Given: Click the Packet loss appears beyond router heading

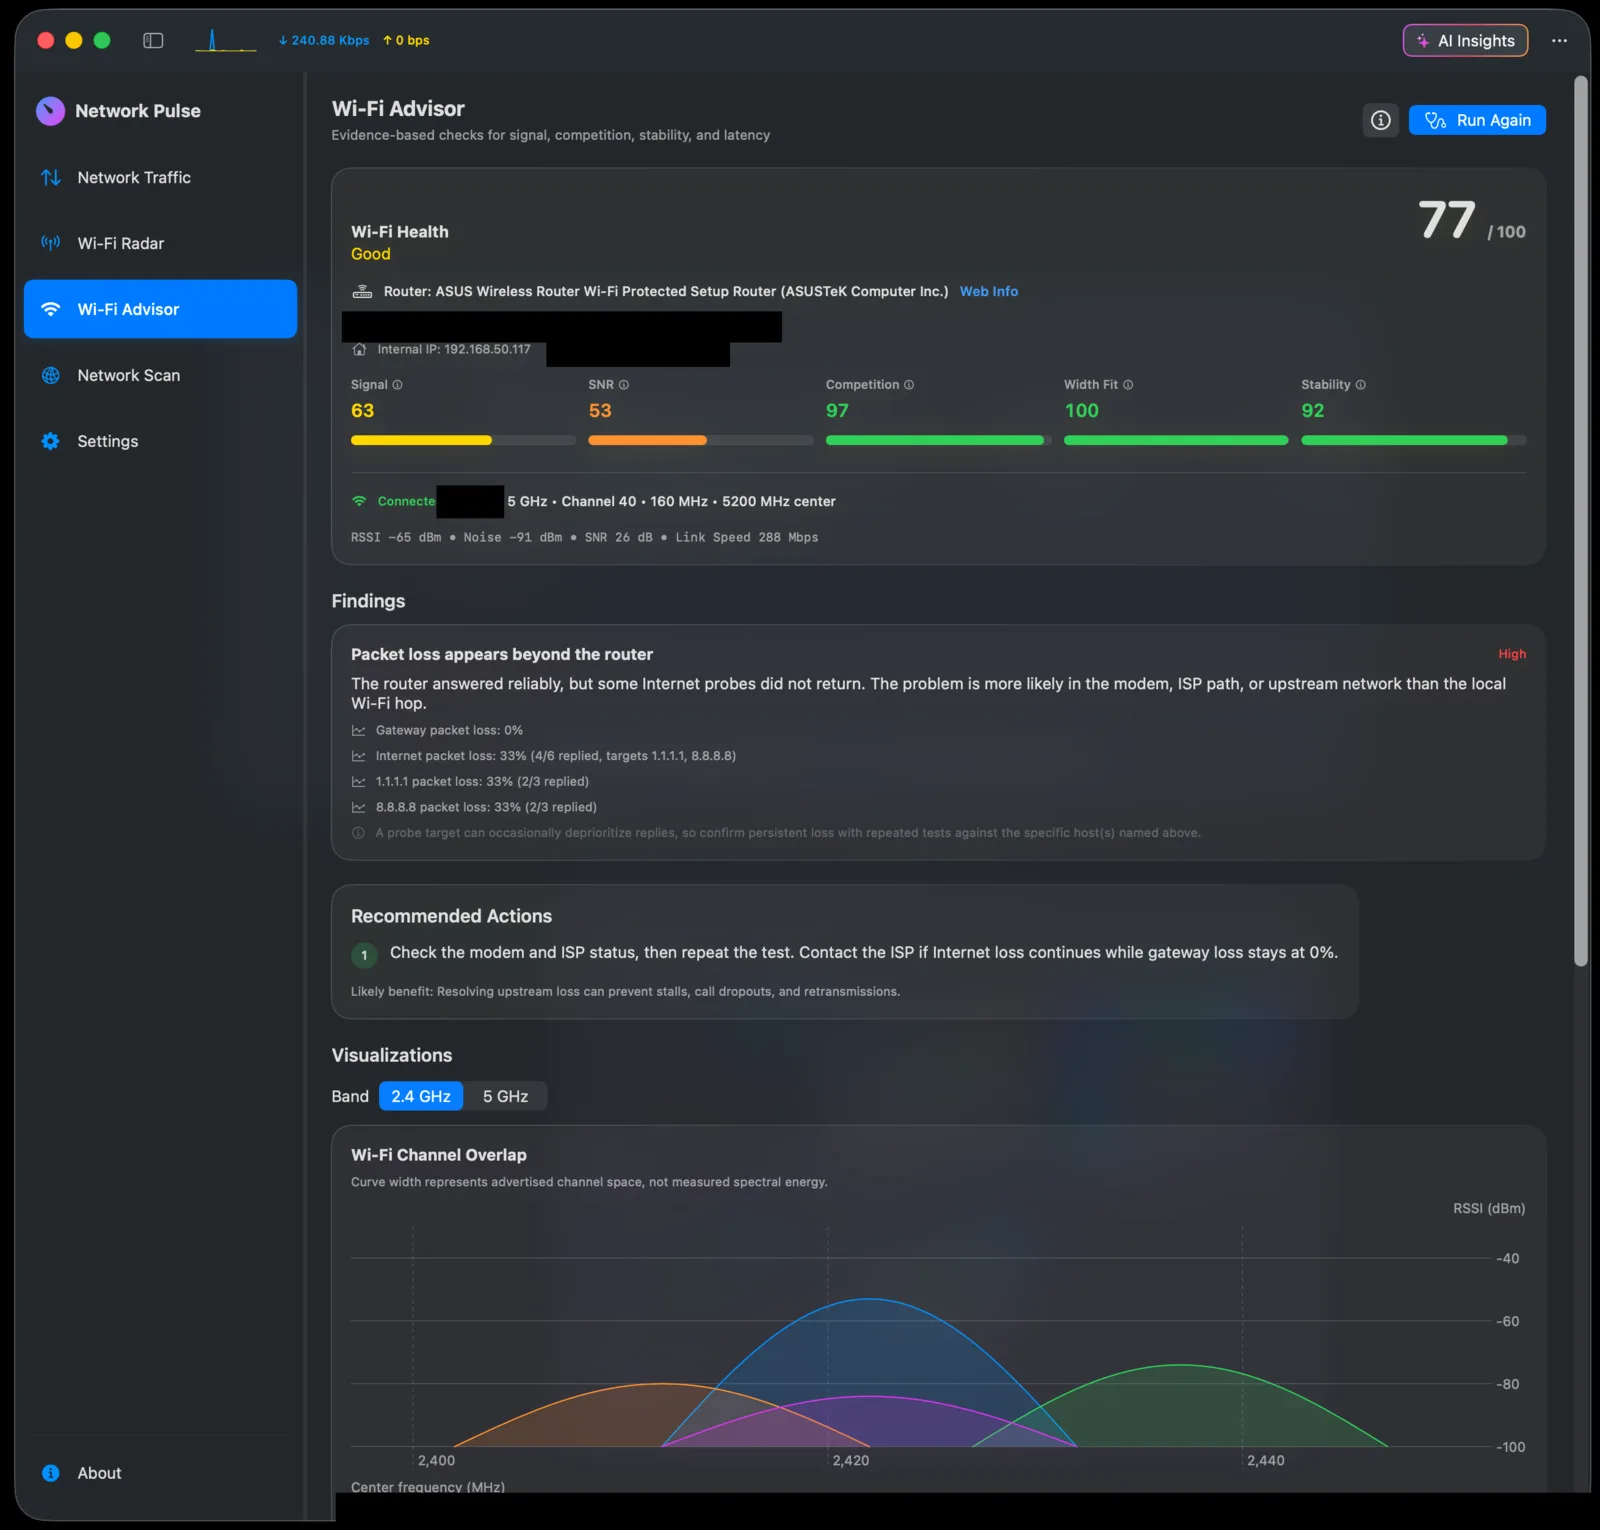Looking at the screenshot, I should [x=502, y=654].
